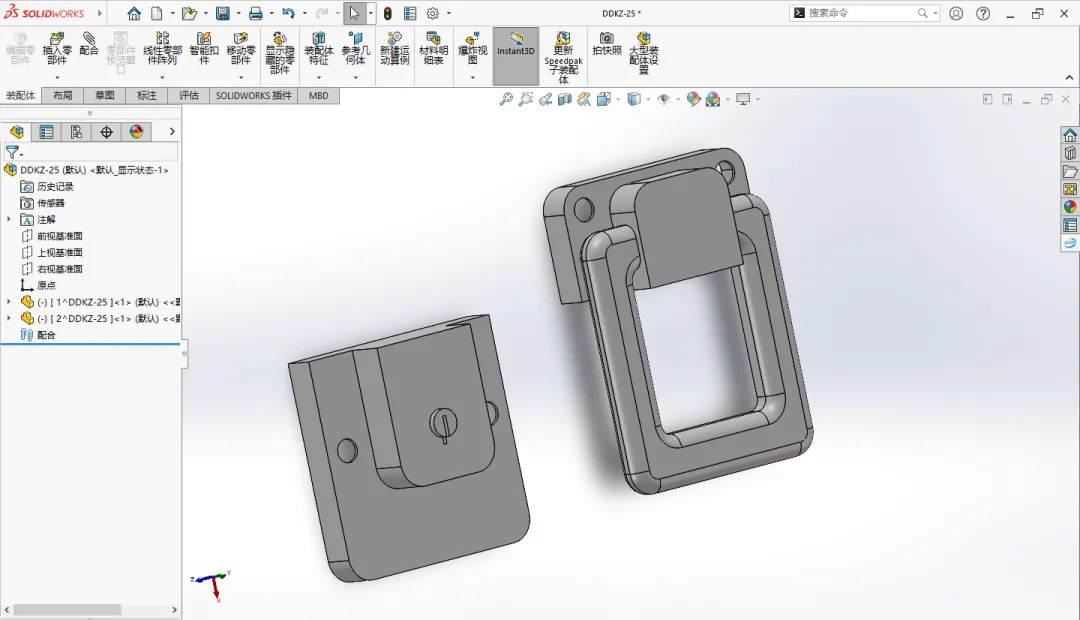Expand the dropdown under 插入零部件
1080x620 pixels.
pos(57,78)
